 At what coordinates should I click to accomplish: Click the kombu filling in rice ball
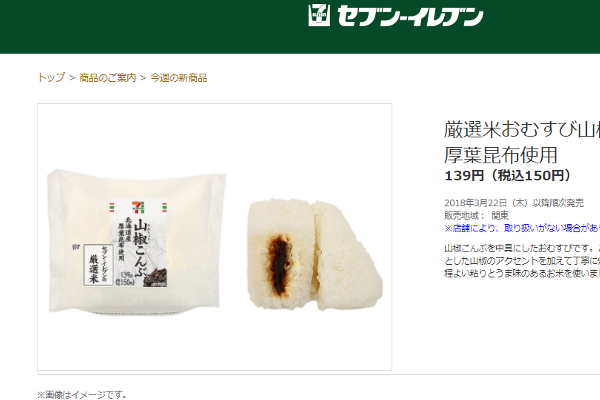click(279, 264)
